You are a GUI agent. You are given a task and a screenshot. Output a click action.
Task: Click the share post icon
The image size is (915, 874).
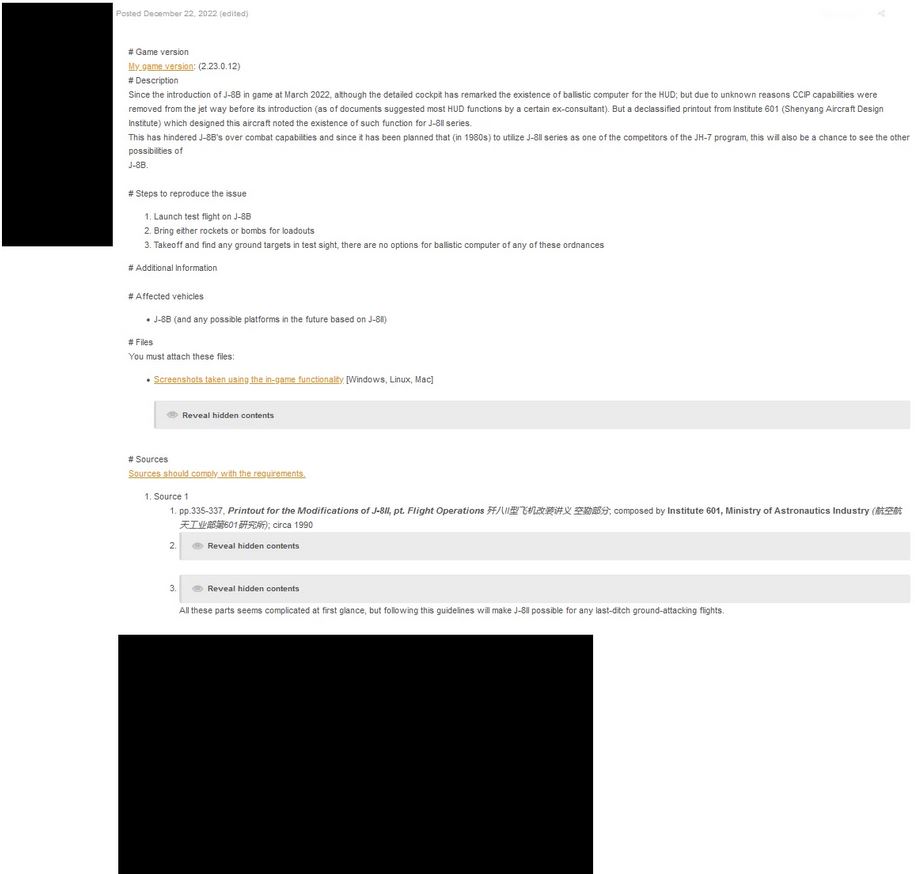click(x=881, y=13)
